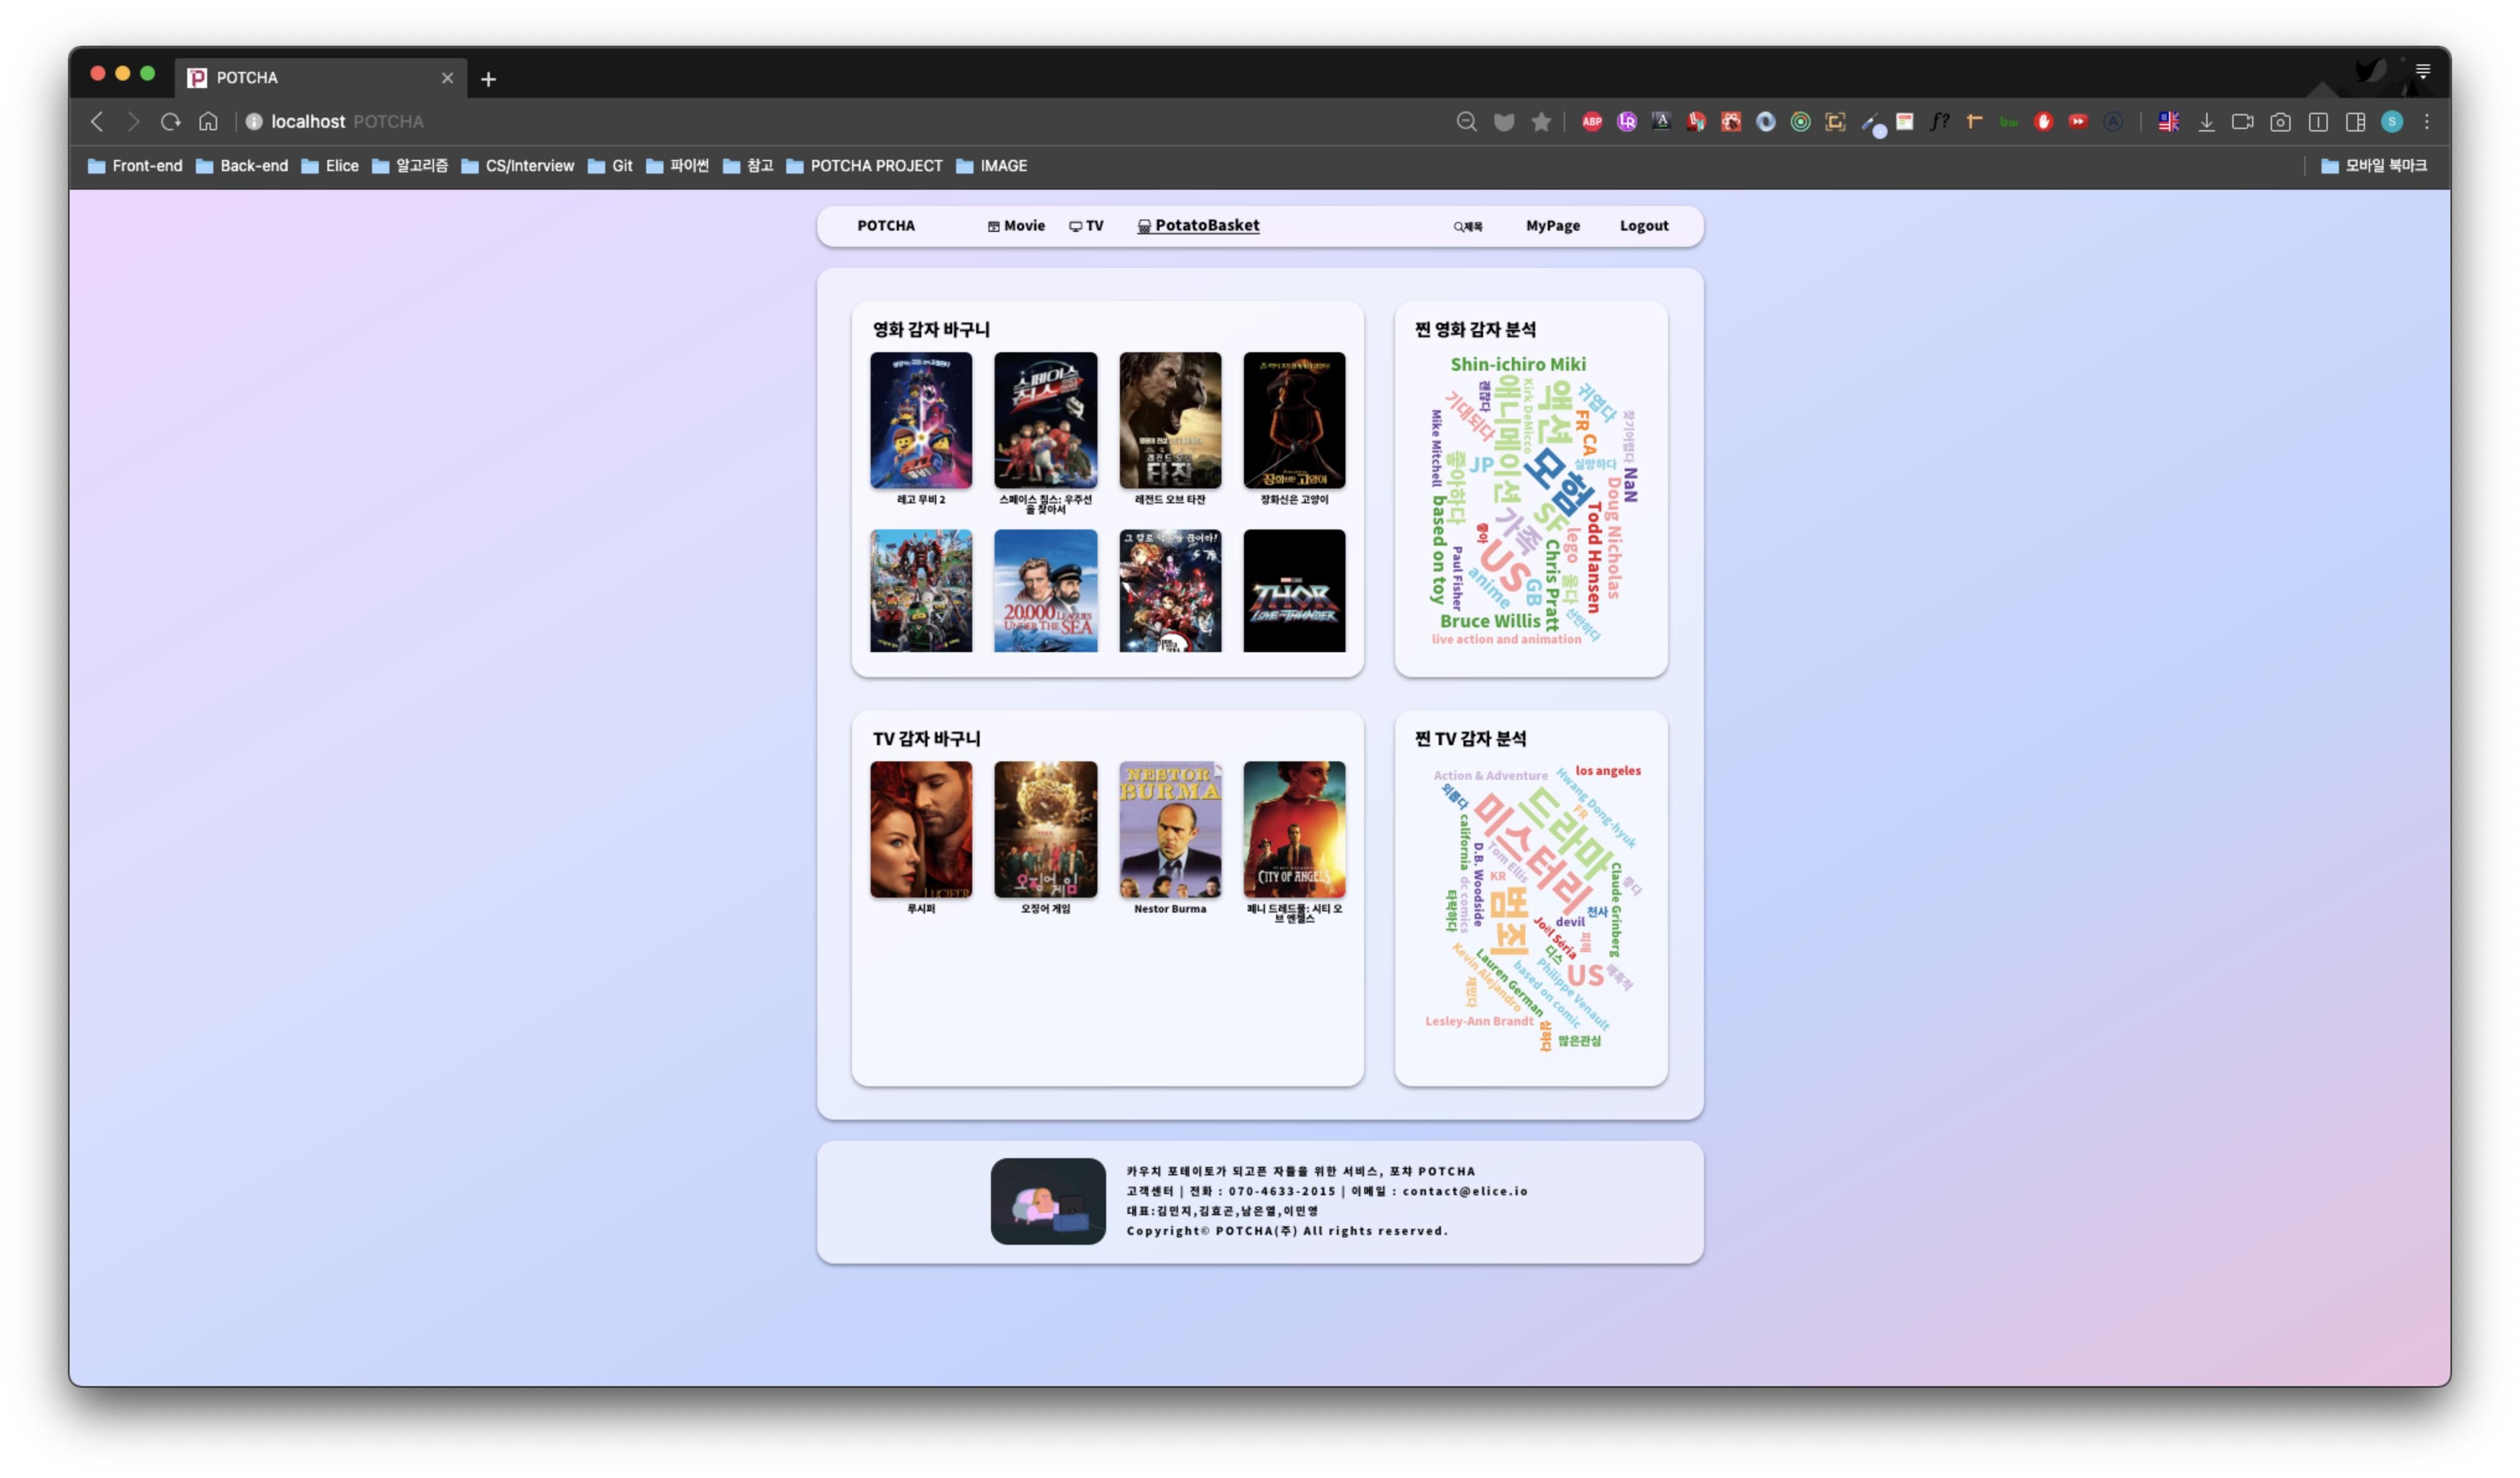
Task: Select the 오징어 게임 TV poster
Action: pos(1045,830)
